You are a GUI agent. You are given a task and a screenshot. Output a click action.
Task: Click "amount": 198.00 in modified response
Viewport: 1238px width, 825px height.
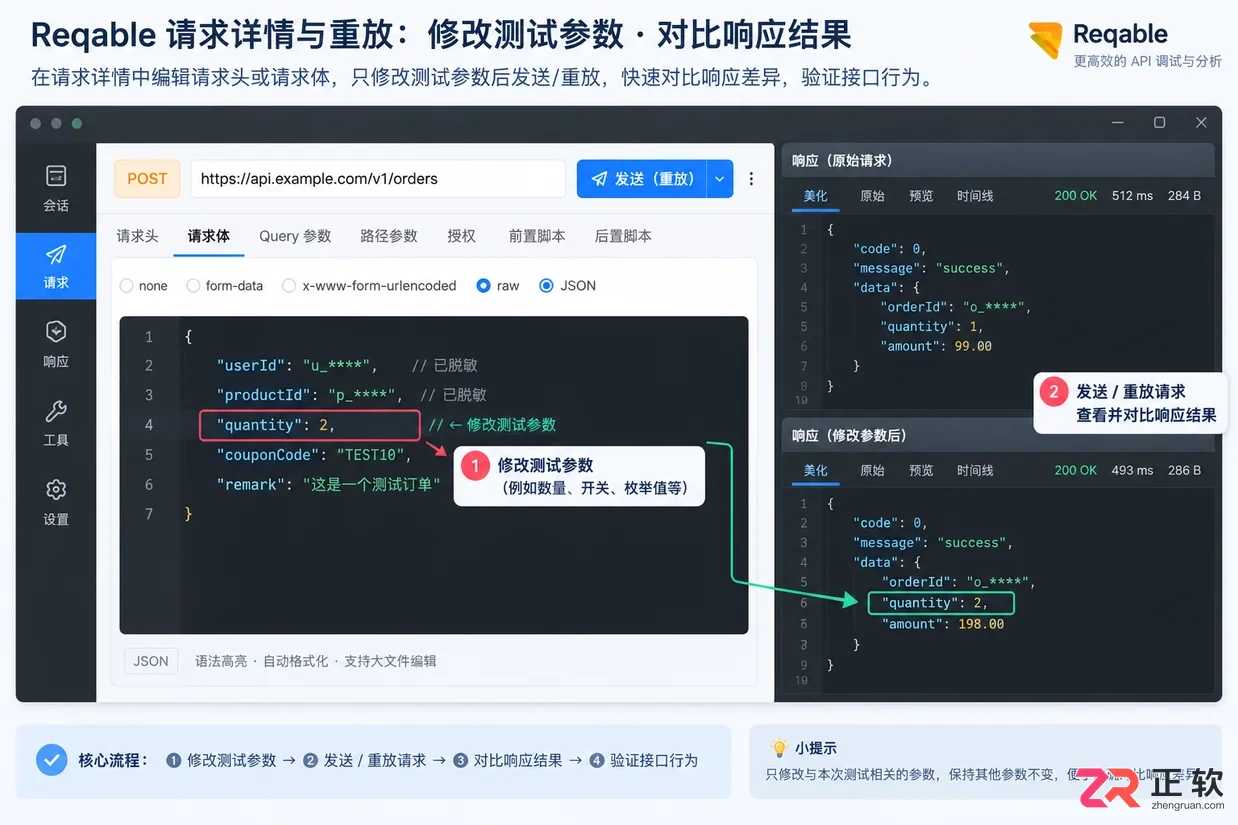point(942,624)
